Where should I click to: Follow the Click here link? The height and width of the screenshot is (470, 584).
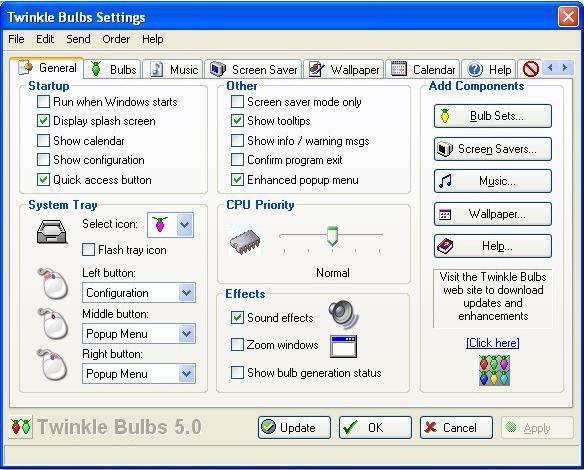492,343
